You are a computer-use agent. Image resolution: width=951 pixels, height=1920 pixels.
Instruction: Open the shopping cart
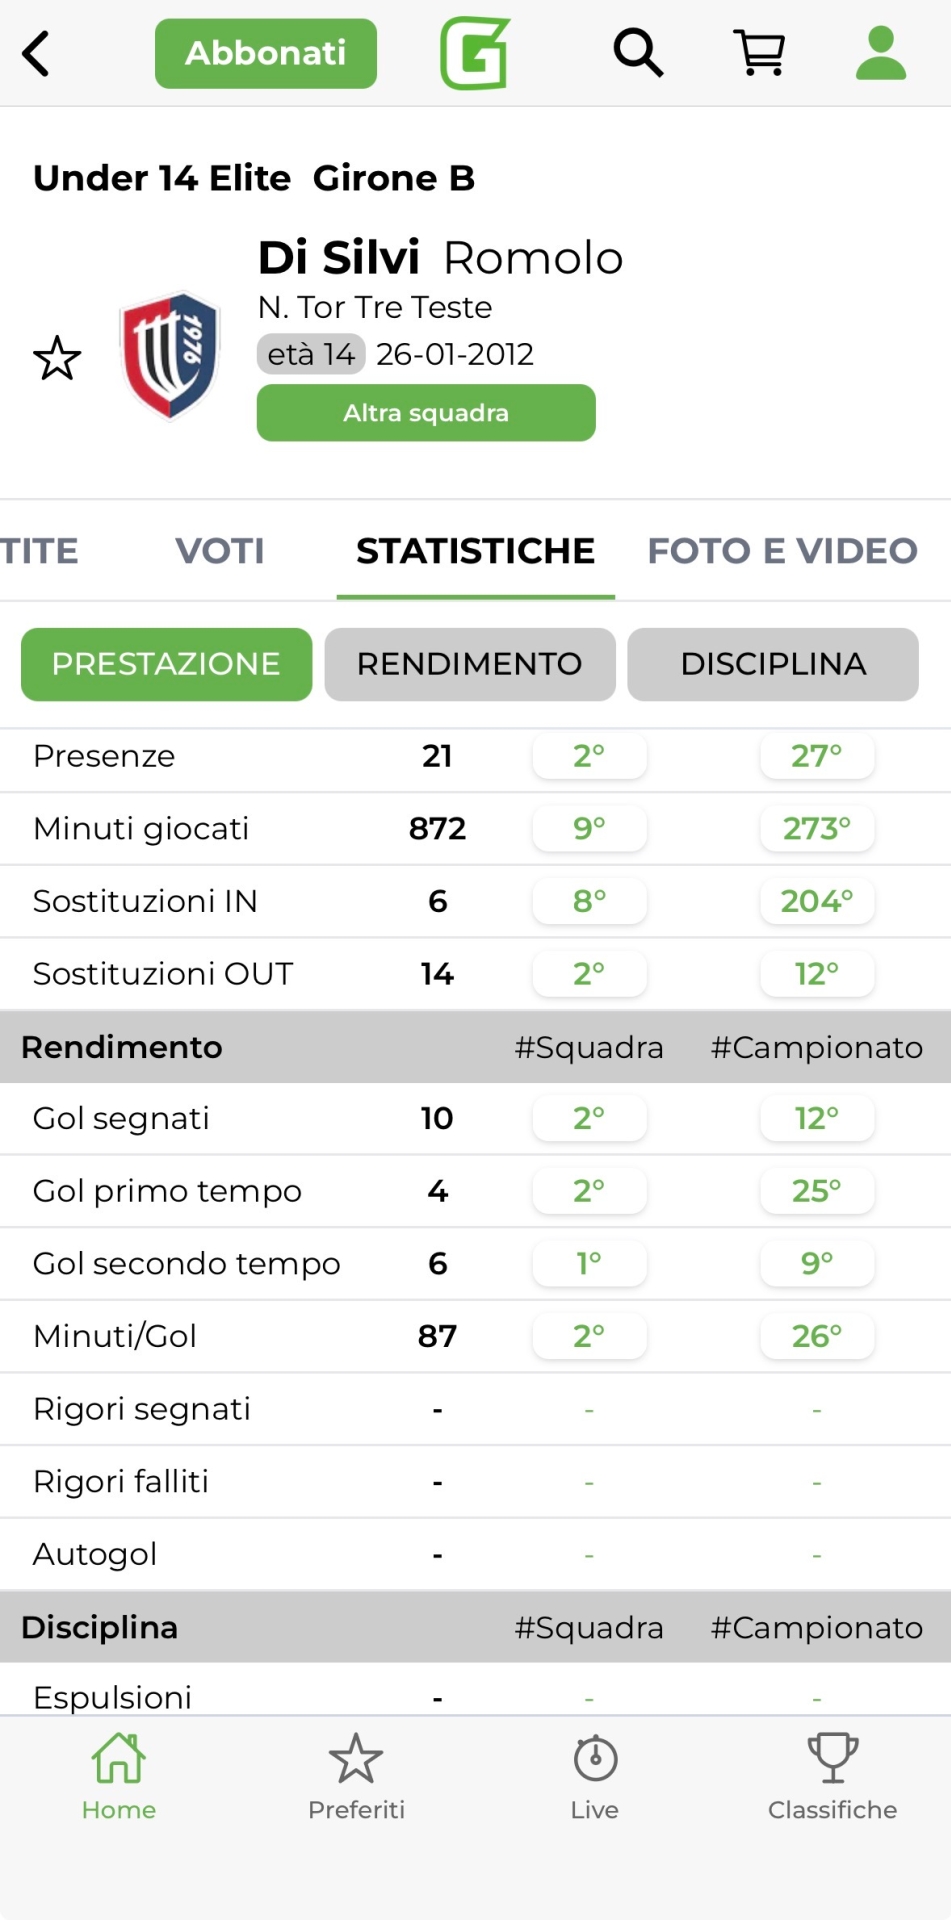pyautogui.click(x=760, y=53)
